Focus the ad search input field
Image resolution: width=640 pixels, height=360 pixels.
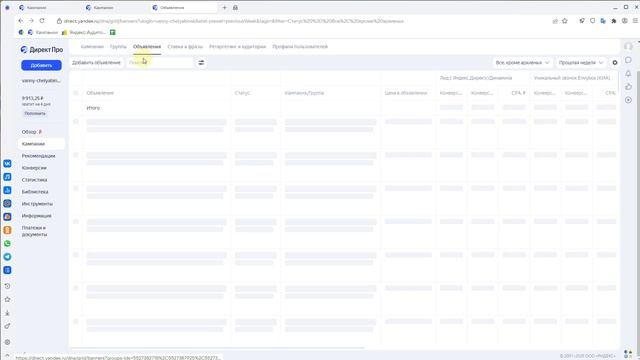[x=160, y=63]
